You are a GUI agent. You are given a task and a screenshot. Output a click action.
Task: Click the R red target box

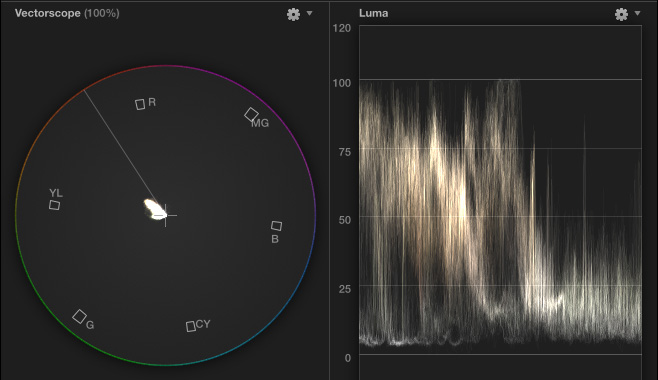click(140, 104)
